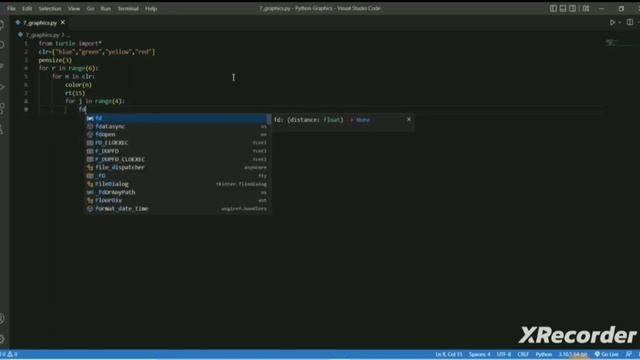Open the Help menu
Screen dimensions: 640x360
click(151, 8)
